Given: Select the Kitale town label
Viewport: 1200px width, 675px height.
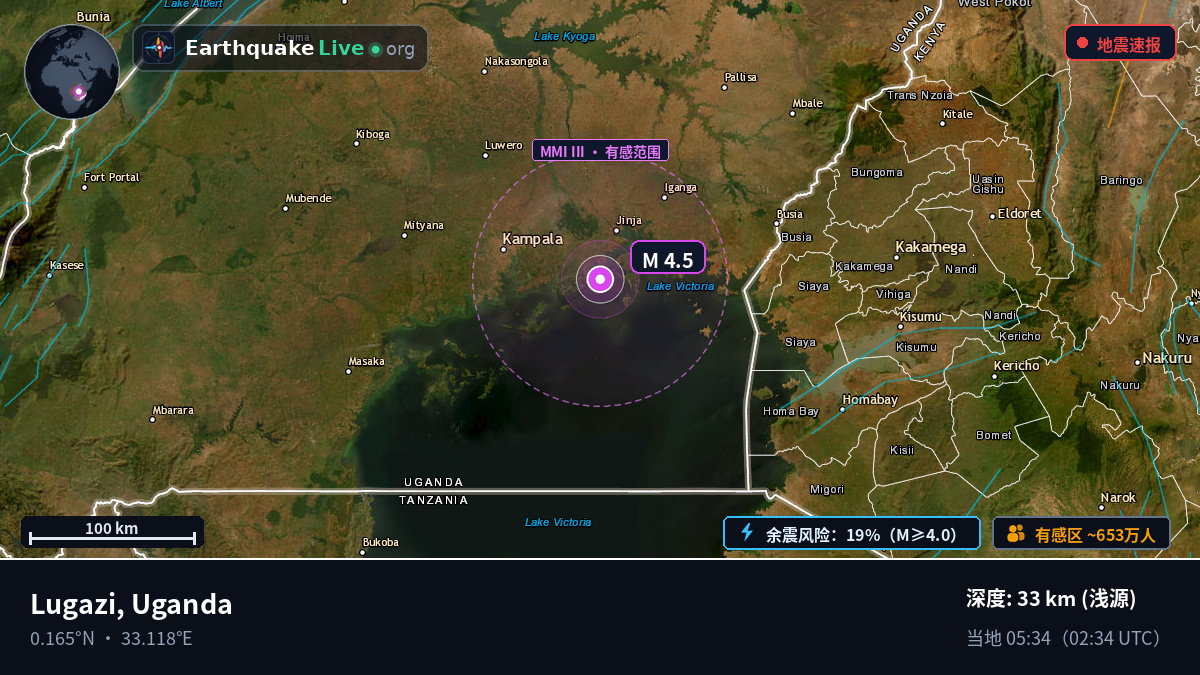Looking at the screenshot, I should click(957, 114).
